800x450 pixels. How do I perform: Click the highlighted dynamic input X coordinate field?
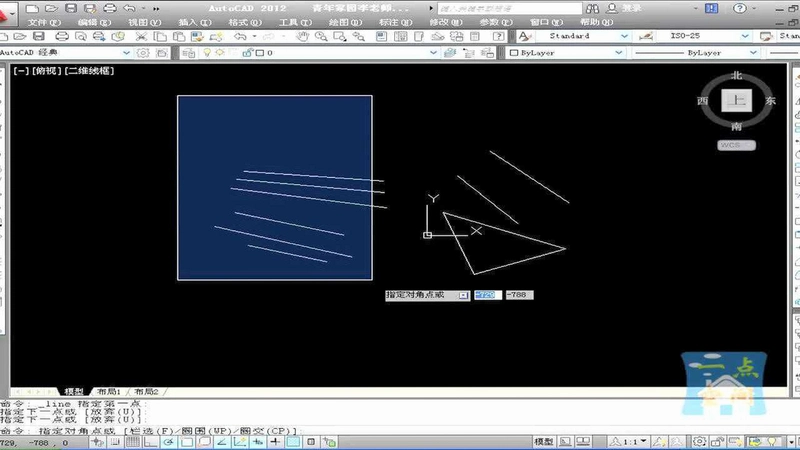[x=488, y=295]
